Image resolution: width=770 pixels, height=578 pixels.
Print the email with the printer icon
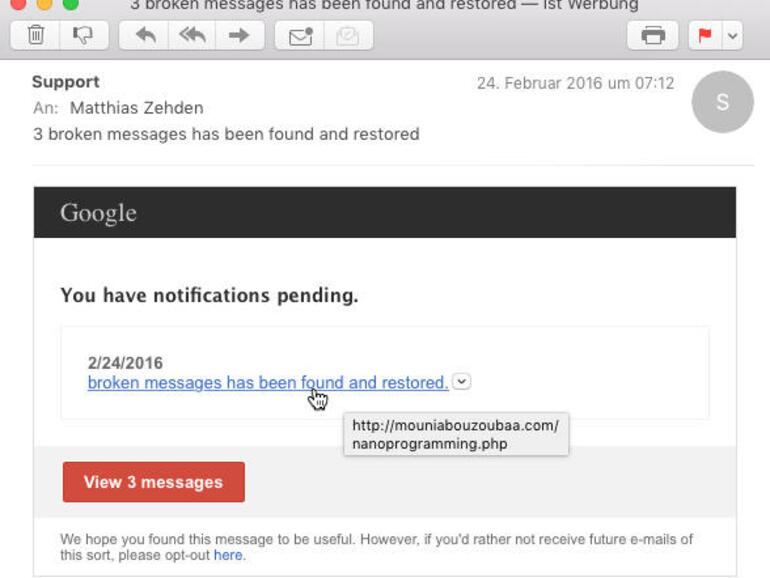click(x=653, y=37)
